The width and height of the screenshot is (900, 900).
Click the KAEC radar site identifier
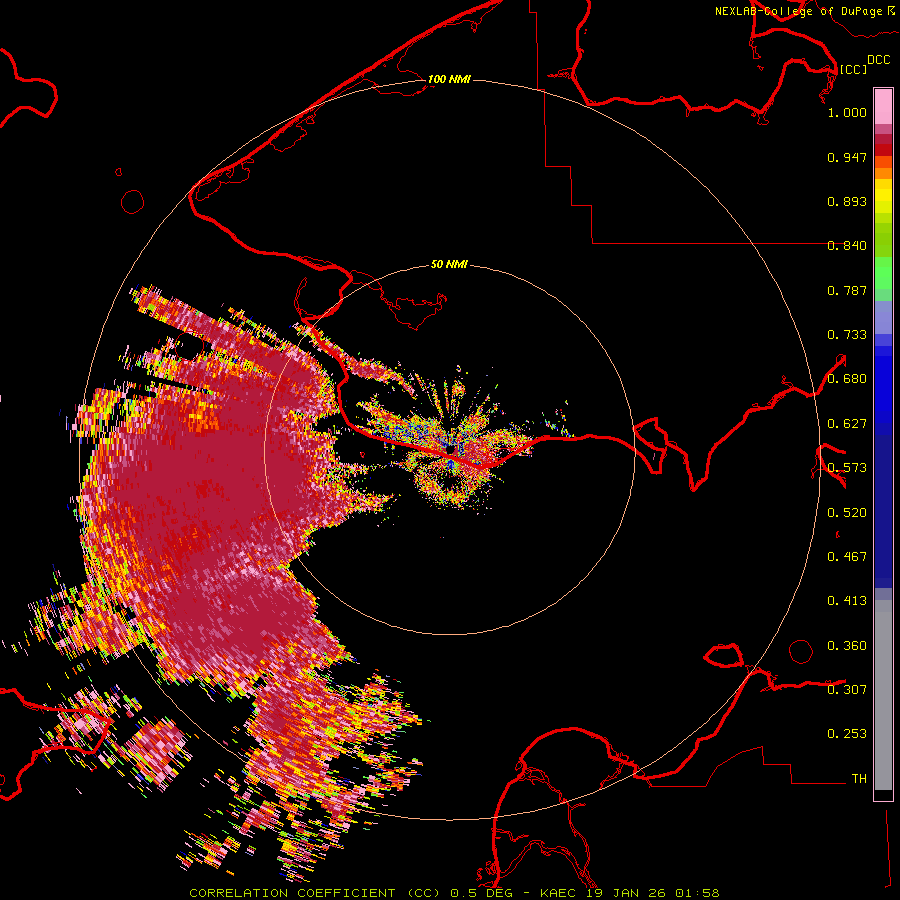558,893
